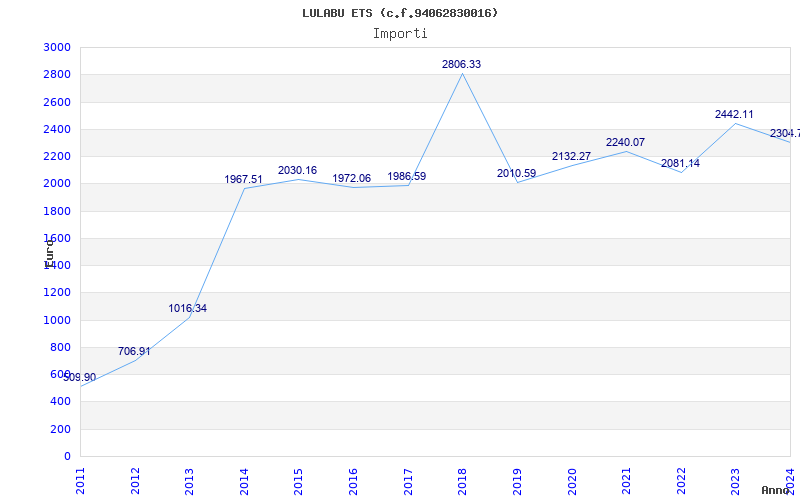
Task: Select the 509.90 data label
Action: pyautogui.click(x=80, y=378)
